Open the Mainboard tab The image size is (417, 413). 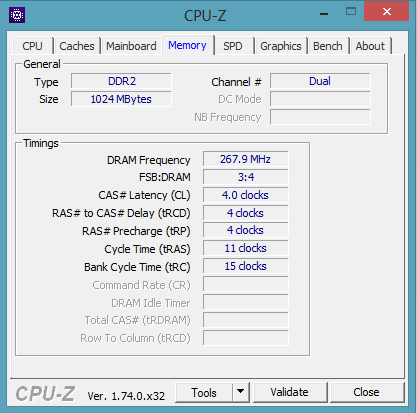point(131,46)
